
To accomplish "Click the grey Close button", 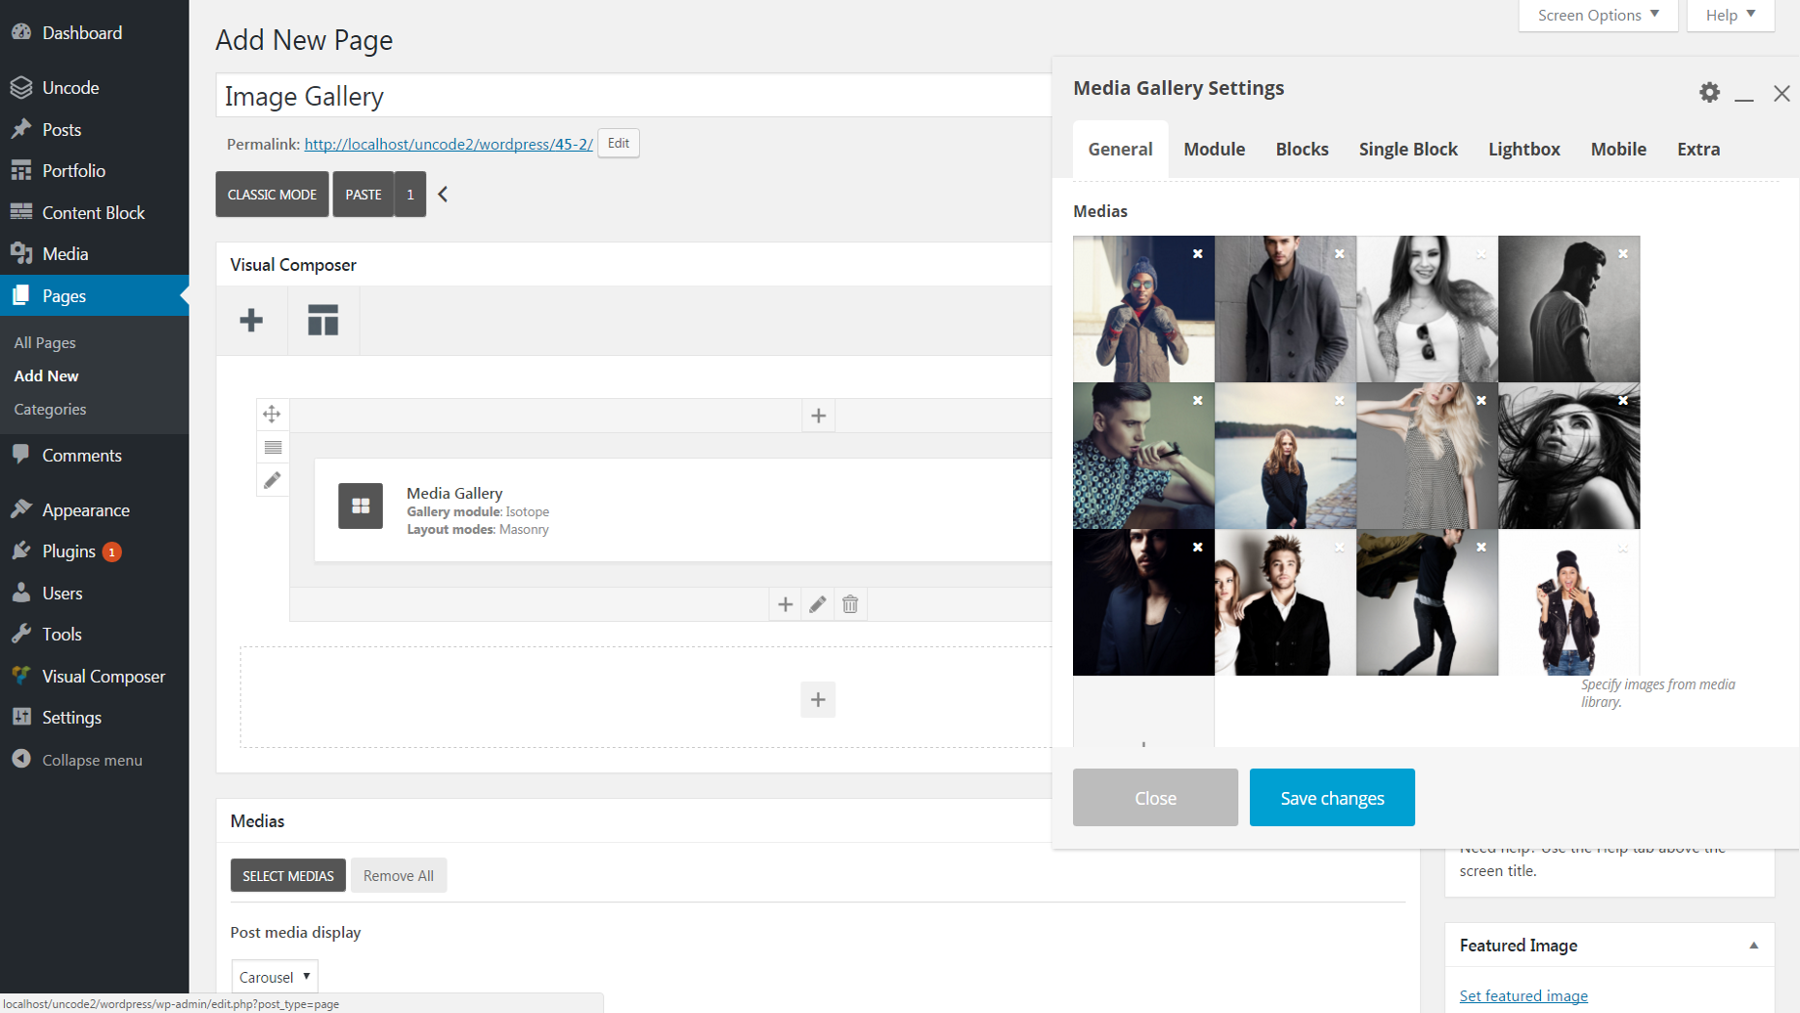I will pos(1155,797).
